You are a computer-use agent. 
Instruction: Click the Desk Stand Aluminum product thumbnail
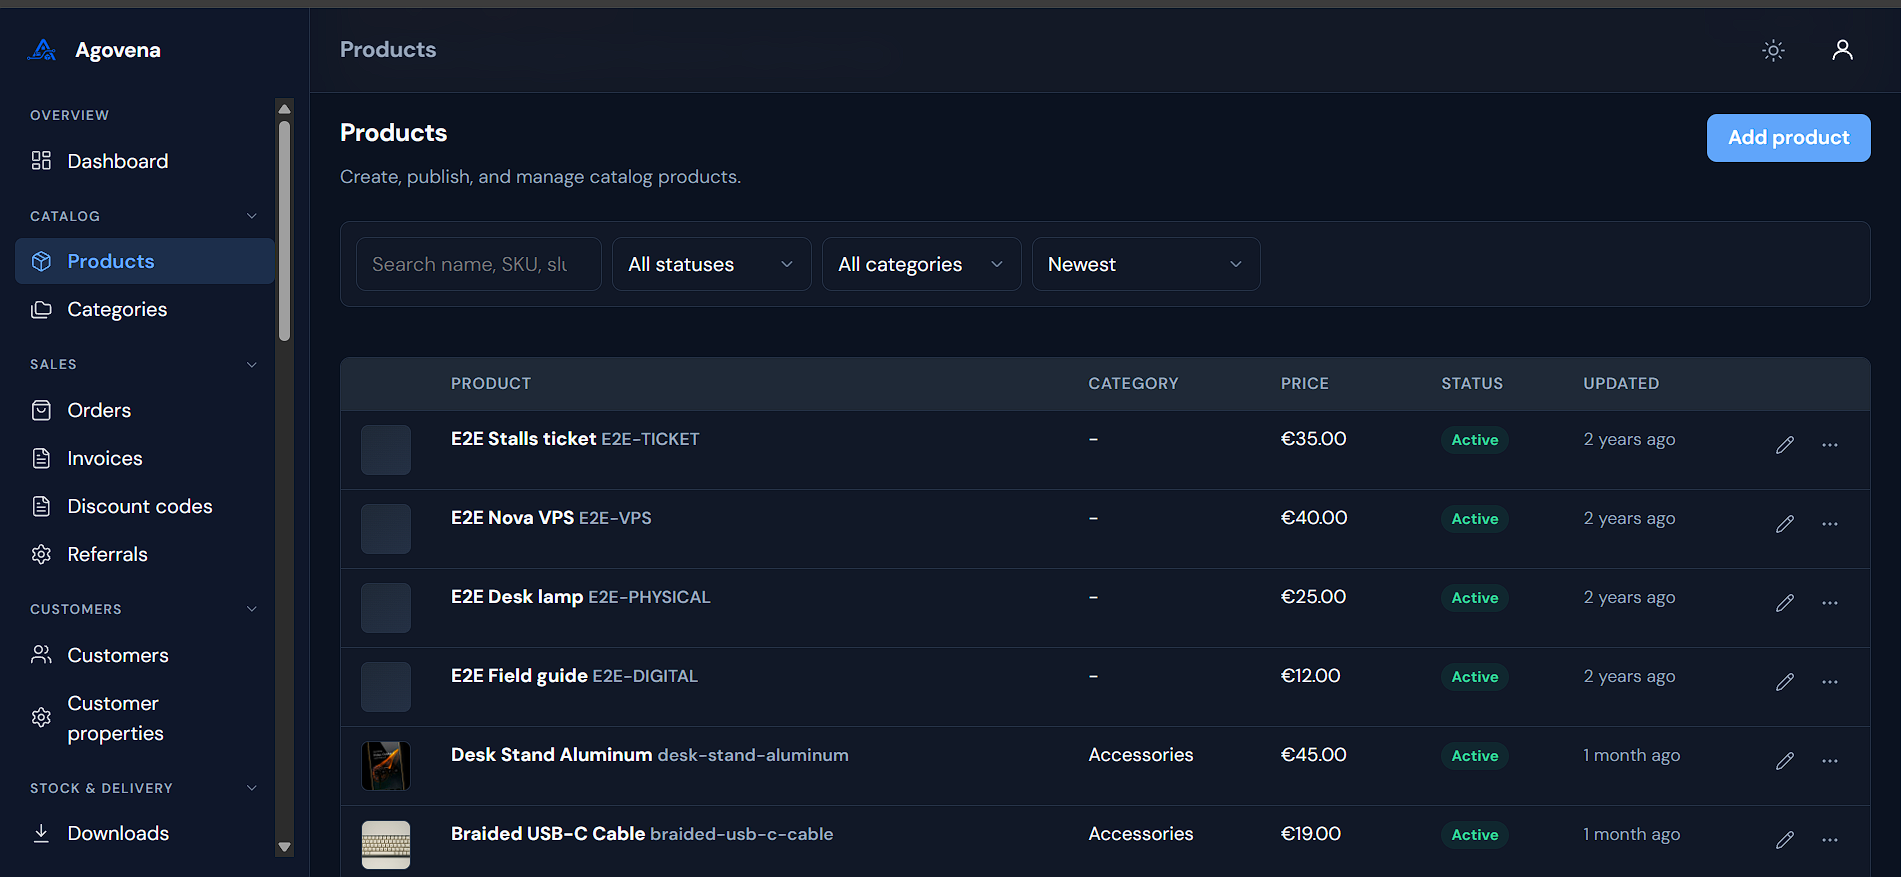tap(386, 766)
